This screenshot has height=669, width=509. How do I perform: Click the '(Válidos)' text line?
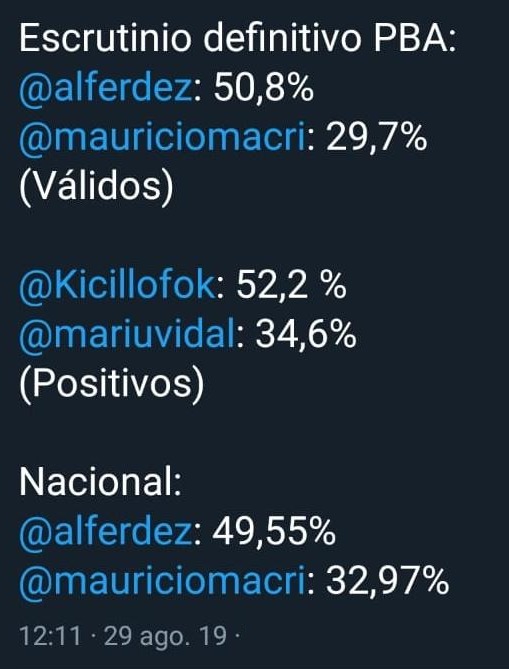tap(96, 188)
